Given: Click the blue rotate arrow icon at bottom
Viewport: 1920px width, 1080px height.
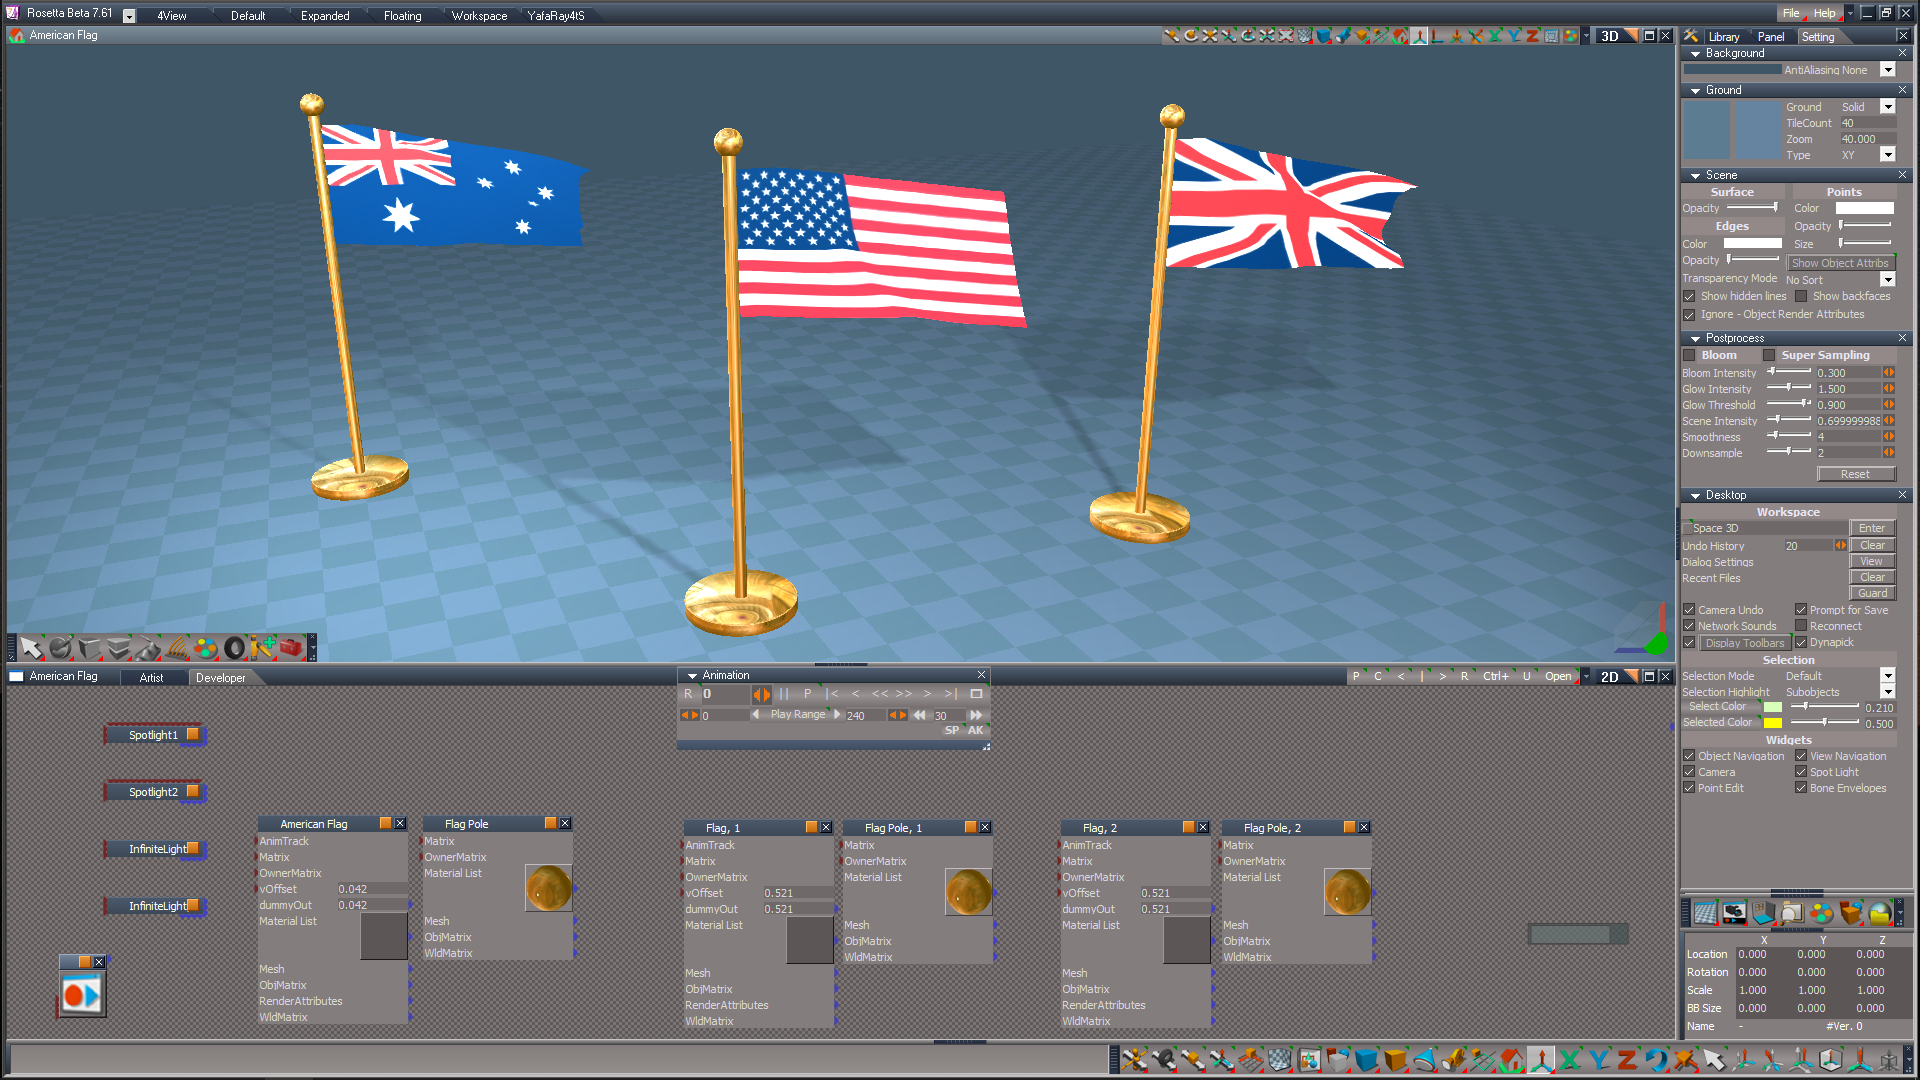Looking at the screenshot, I should coord(1656,1059).
